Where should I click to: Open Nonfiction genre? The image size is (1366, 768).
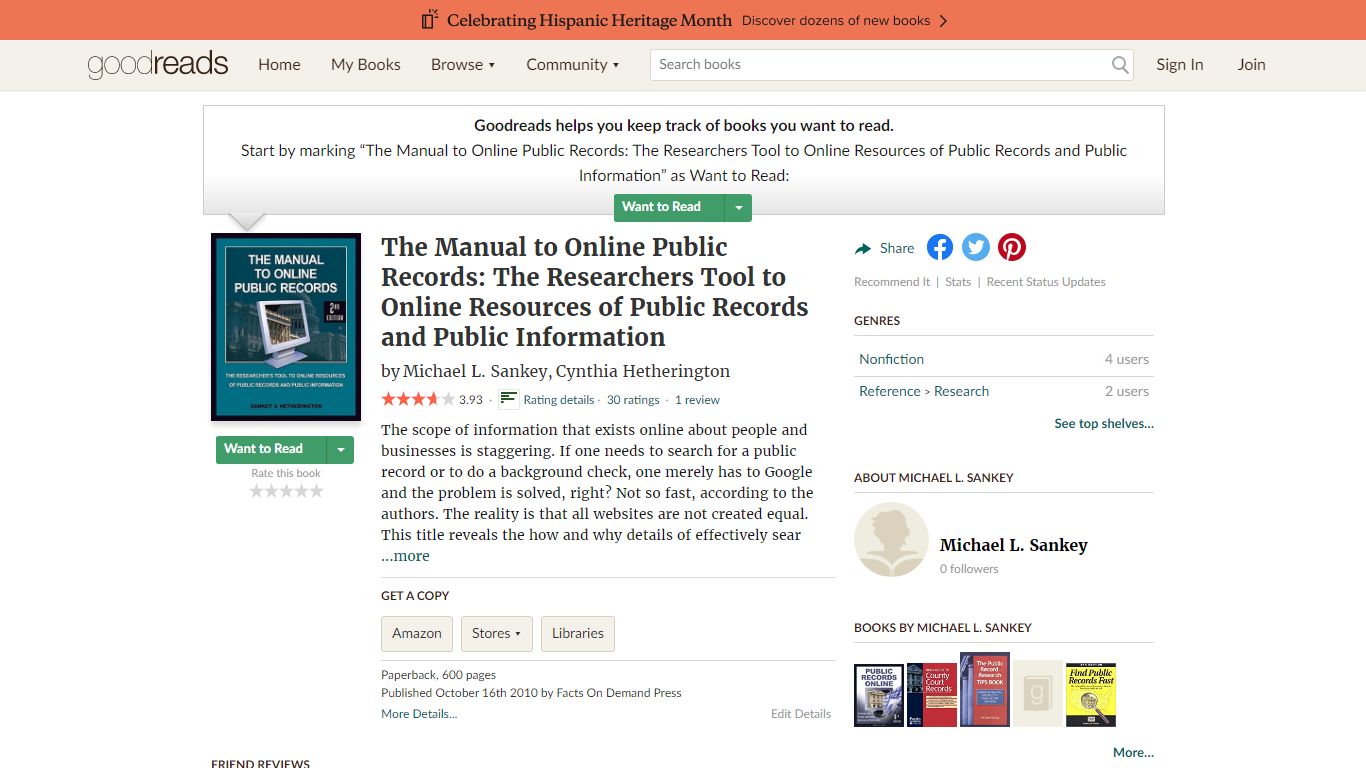pyautogui.click(x=891, y=359)
